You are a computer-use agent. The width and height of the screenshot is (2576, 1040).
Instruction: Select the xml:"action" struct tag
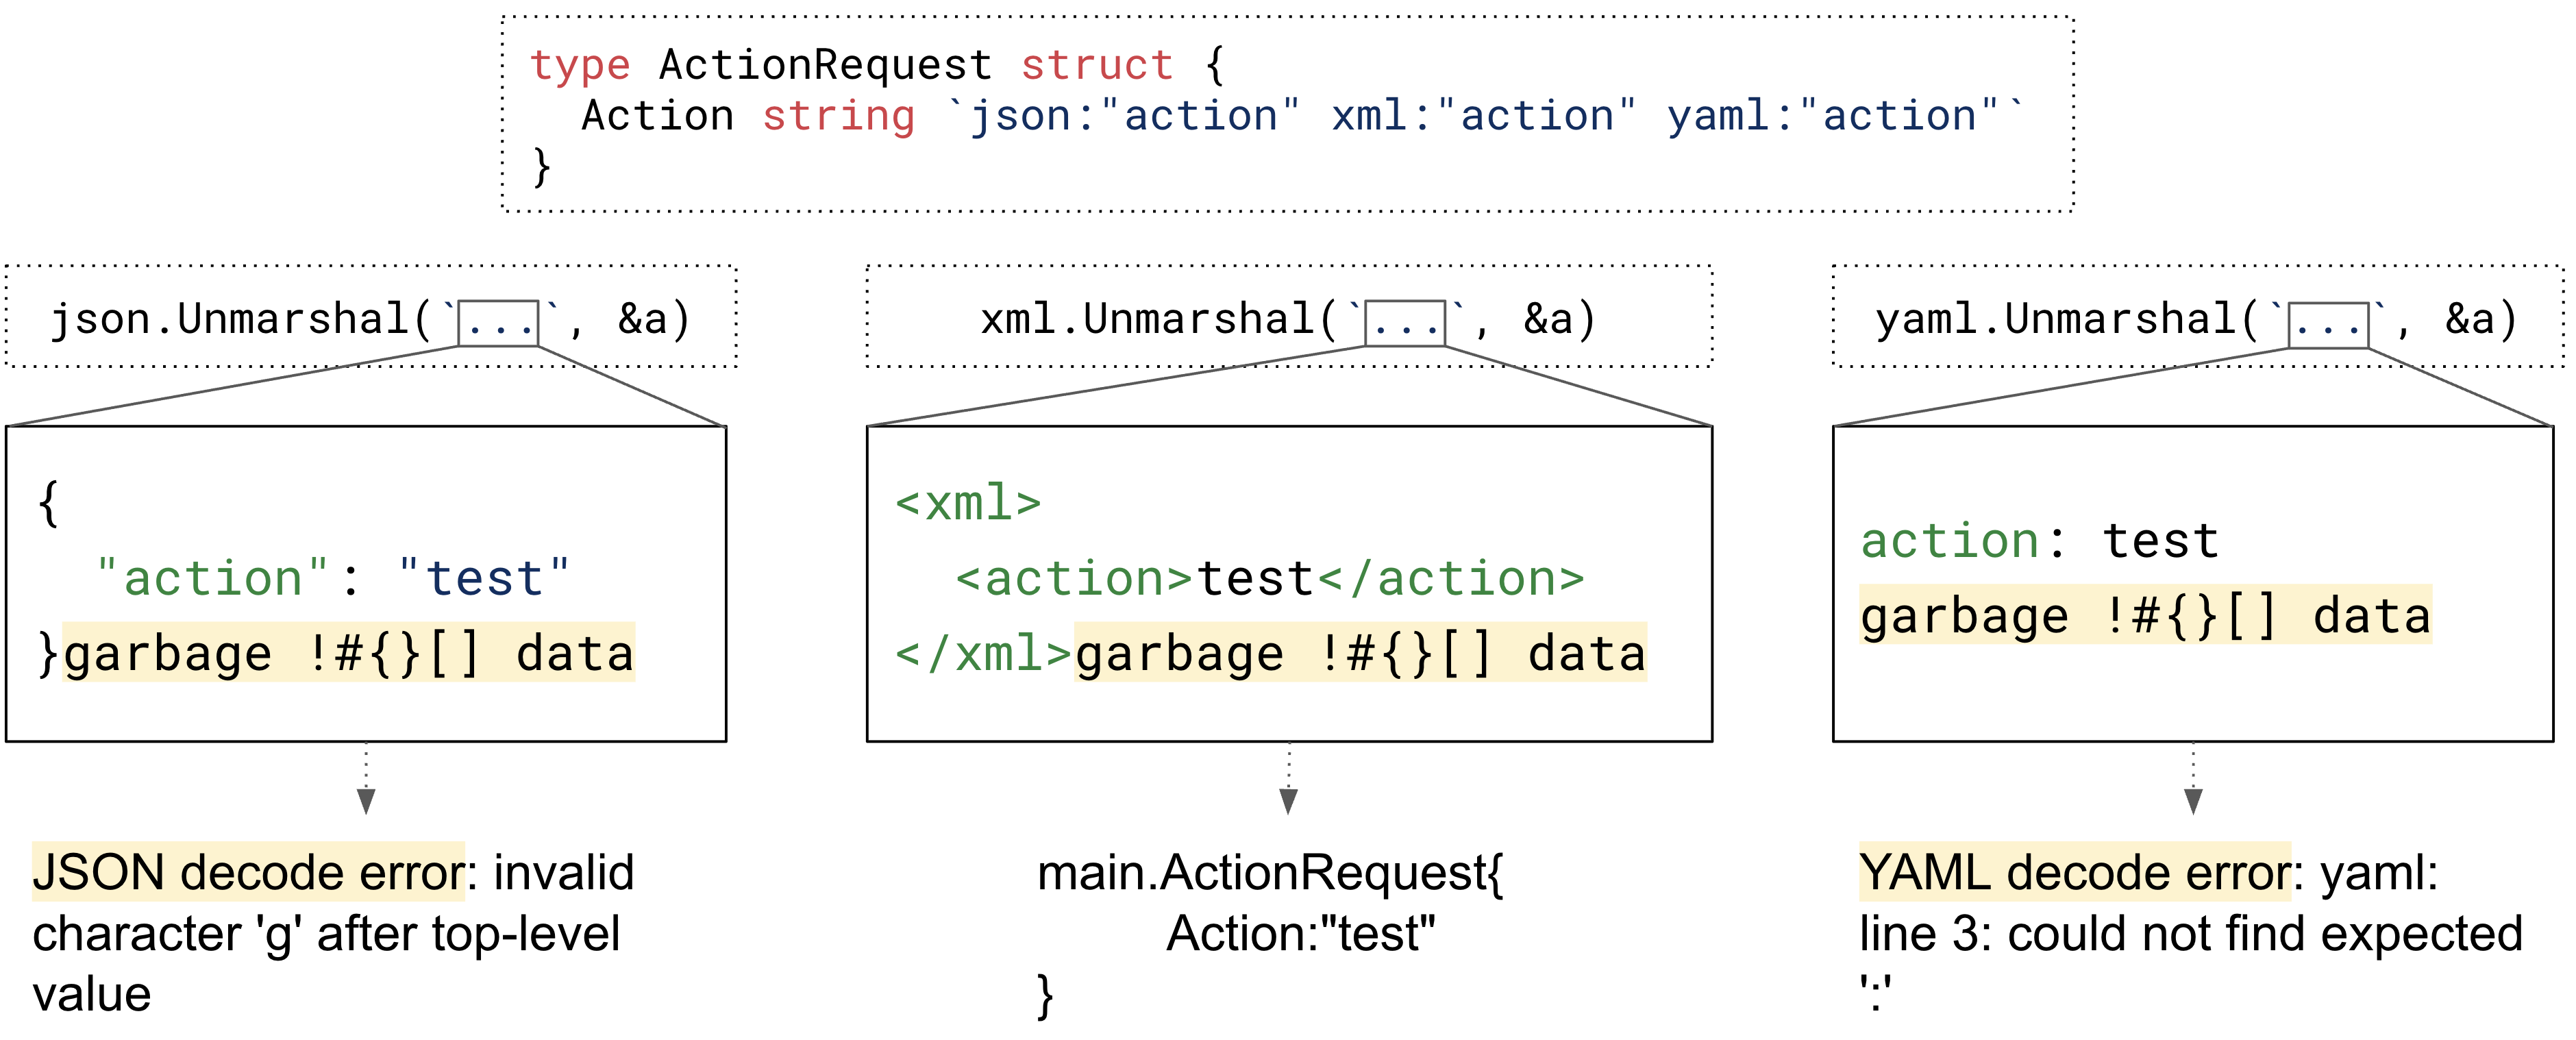1482,115
